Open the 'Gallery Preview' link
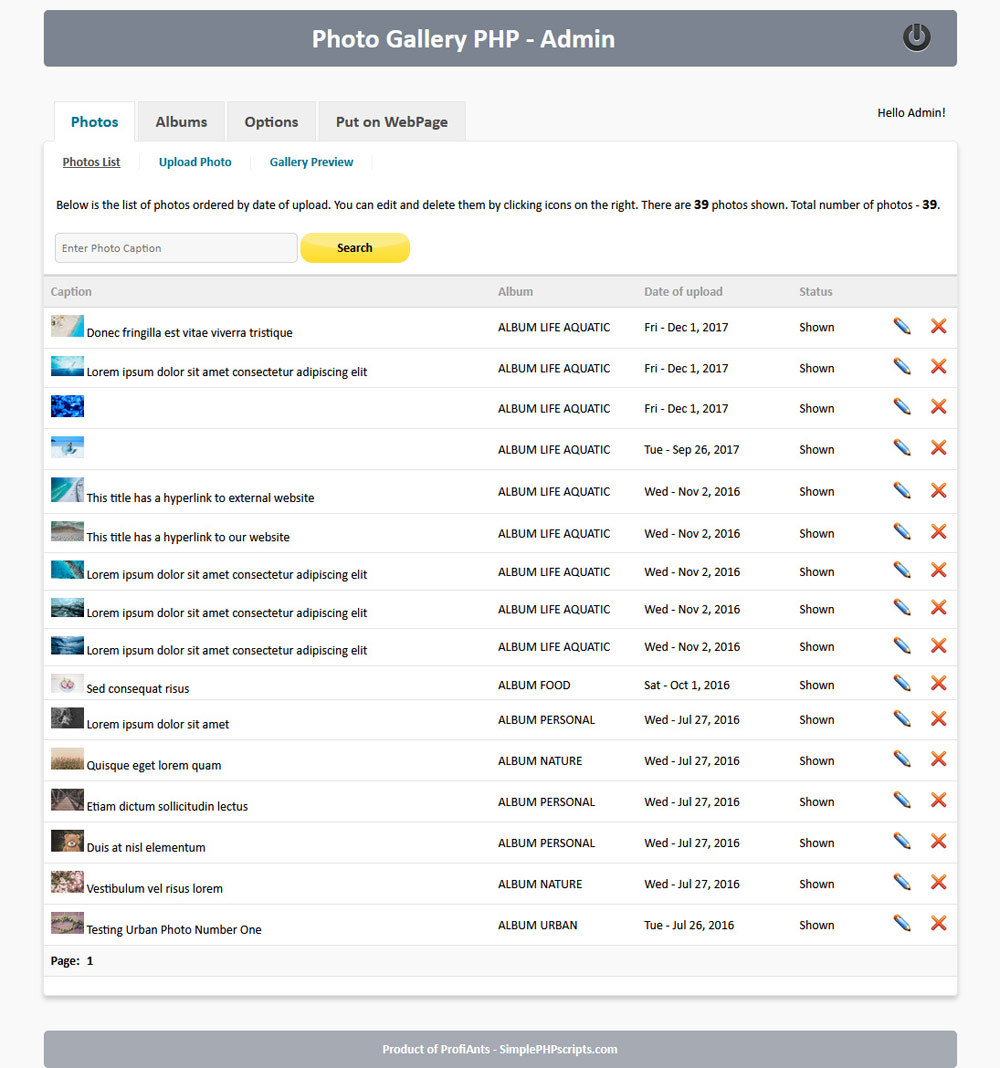Viewport: 1000px width, 1068px height. (311, 161)
